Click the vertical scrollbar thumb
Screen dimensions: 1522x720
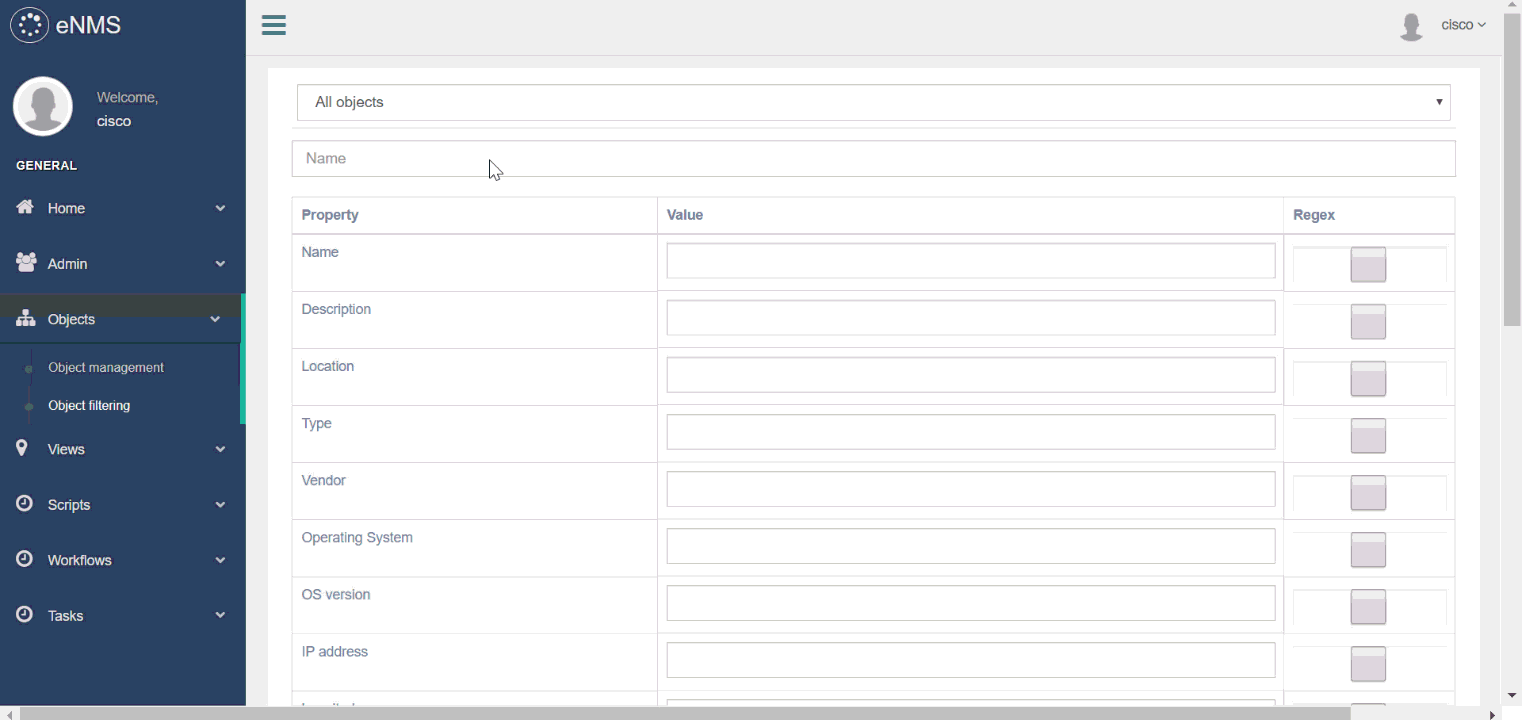tap(1512, 170)
